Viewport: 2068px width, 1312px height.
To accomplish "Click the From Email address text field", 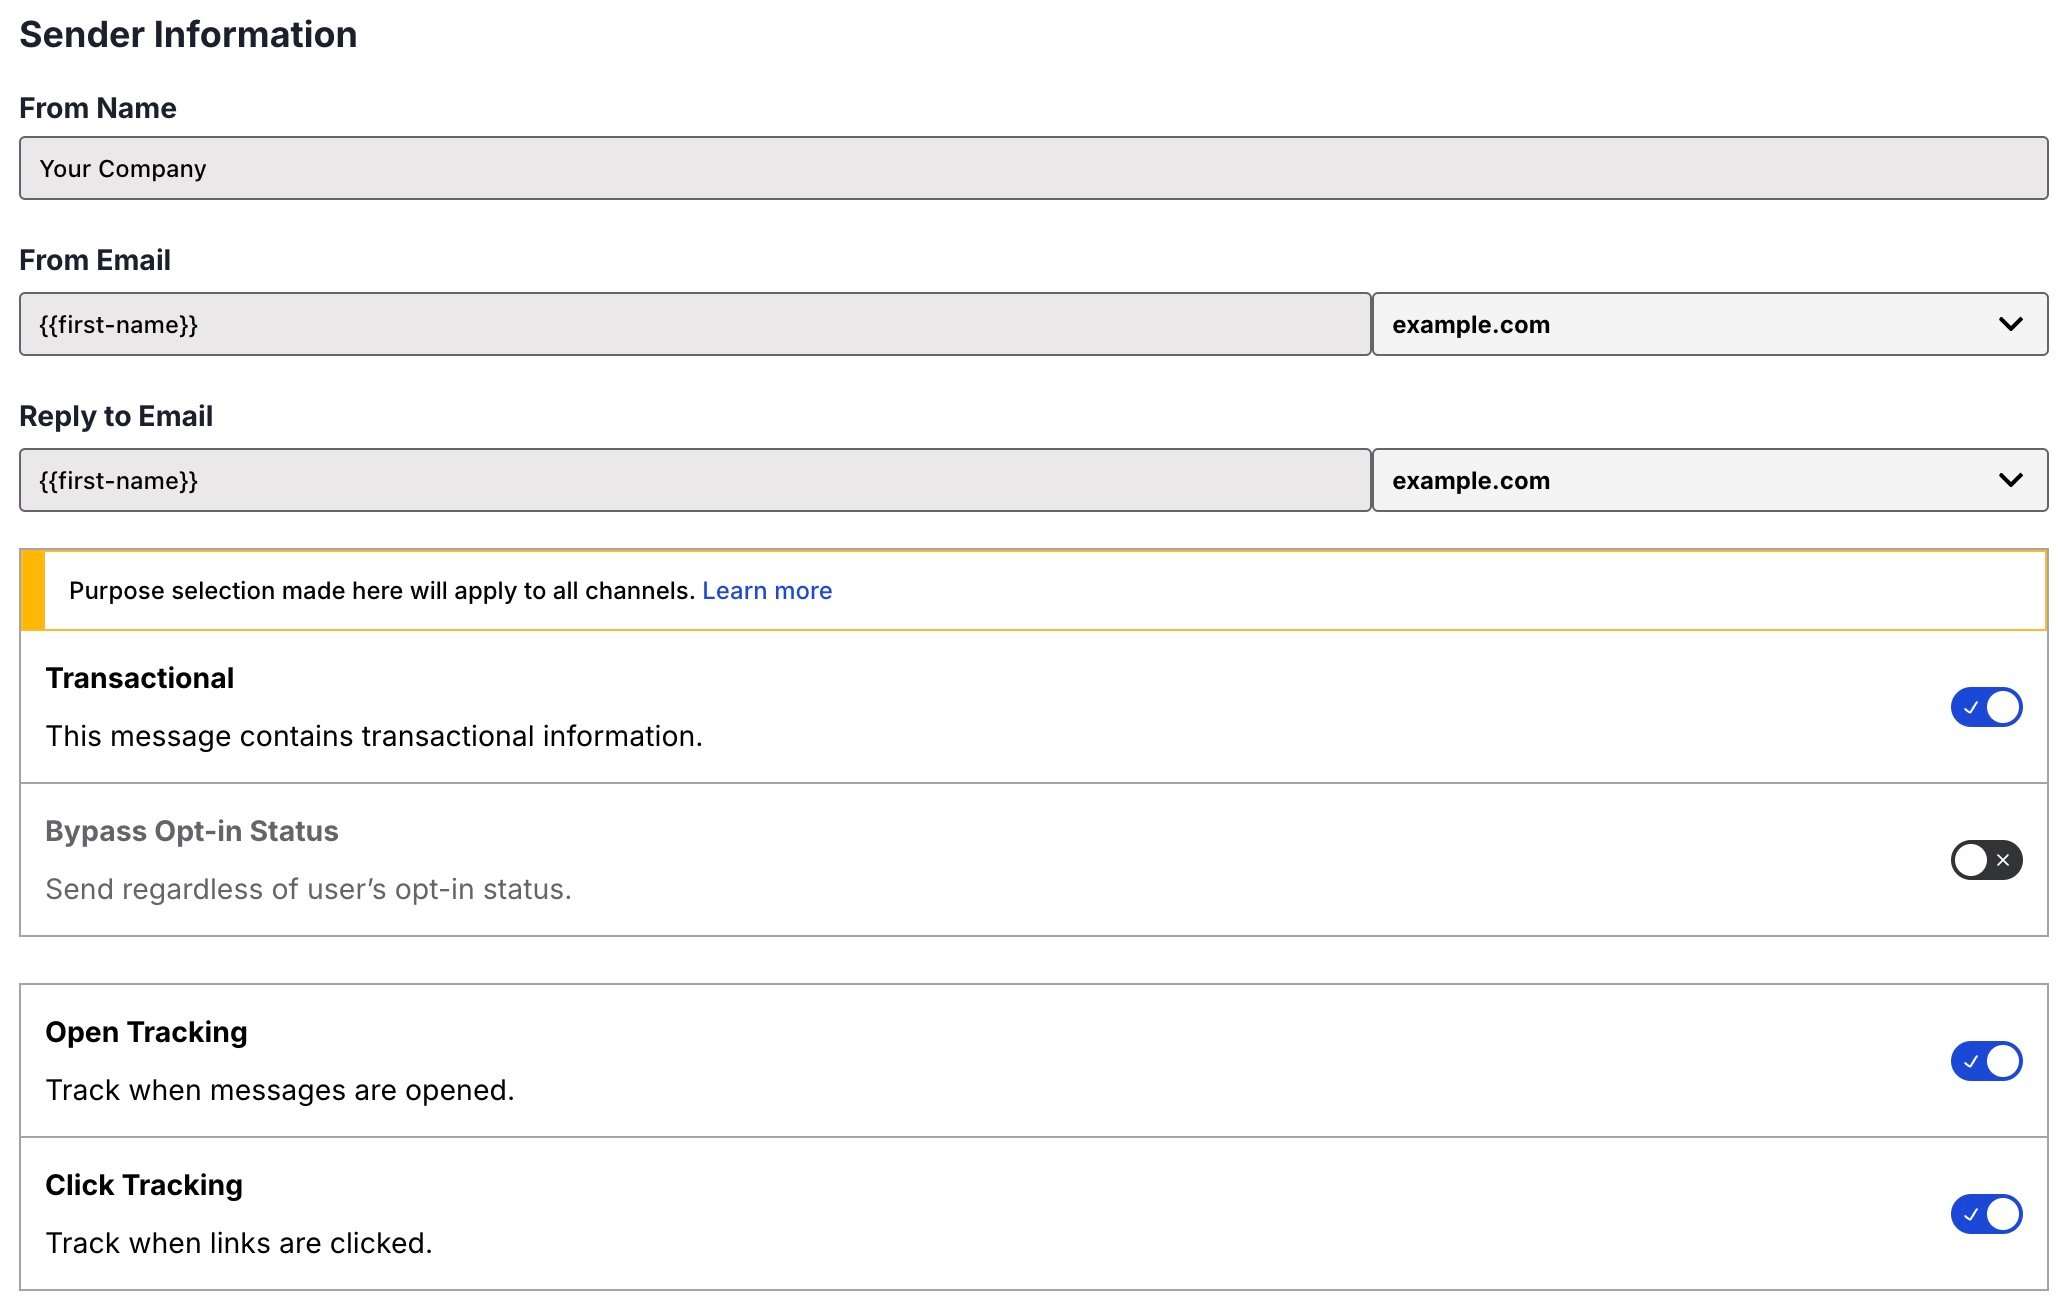I will 694,324.
